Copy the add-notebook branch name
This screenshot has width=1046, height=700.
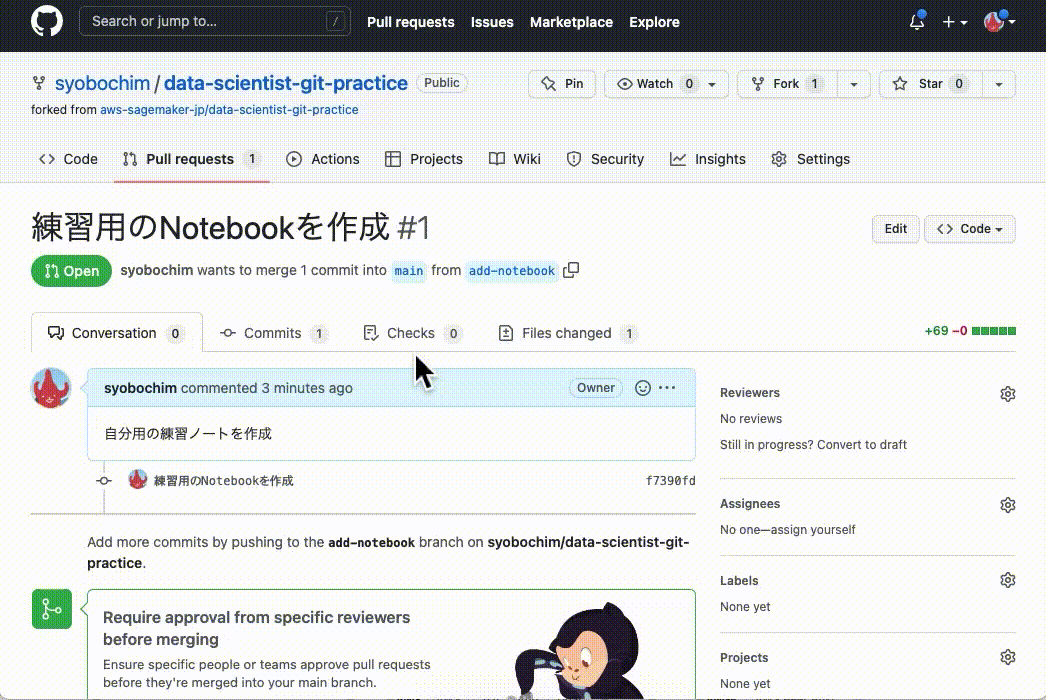571,270
